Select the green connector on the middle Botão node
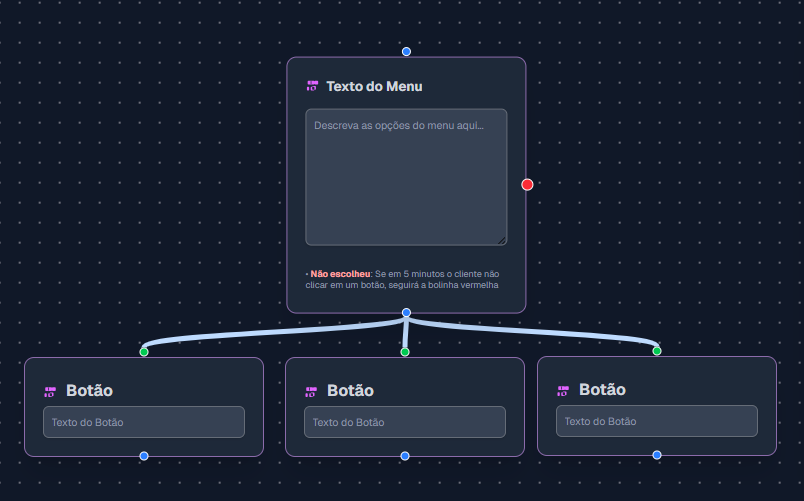The height and width of the screenshot is (501, 804). click(405, 352)
